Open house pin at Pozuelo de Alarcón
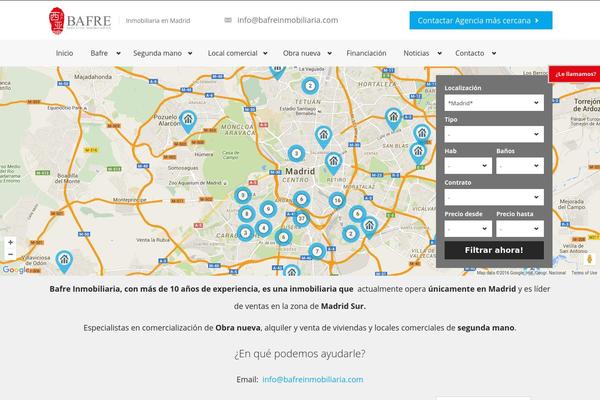The width and height of the screenshot is (600, 400). tap(188, 121)
